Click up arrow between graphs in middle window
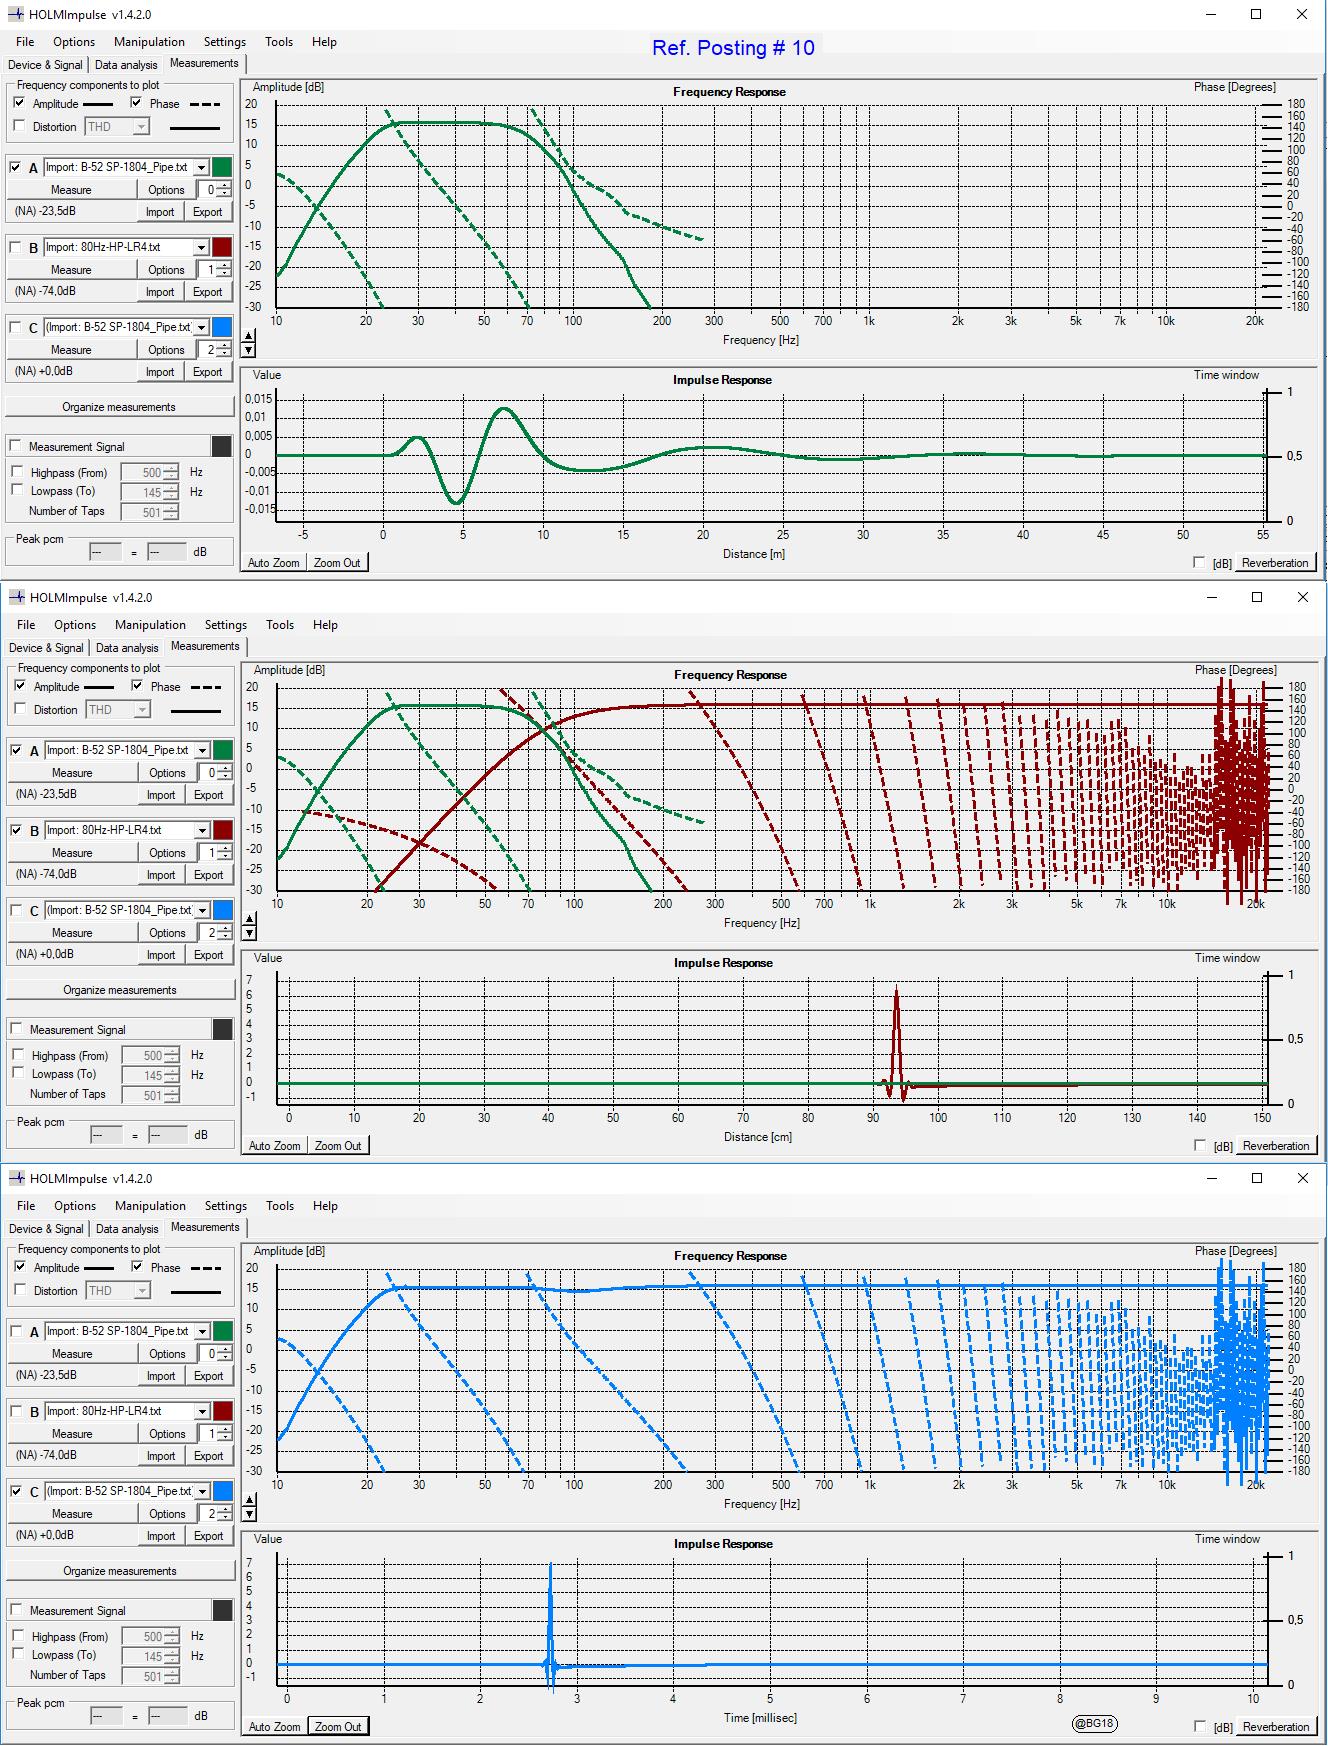 coord(250,919)
